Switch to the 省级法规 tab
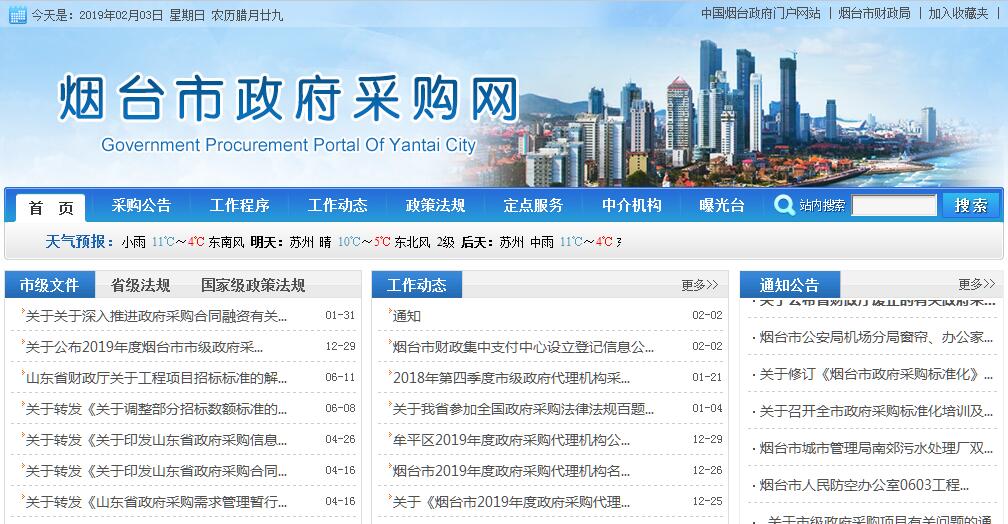The width and height of the screenshot is (1008, 524). (140, 285)
